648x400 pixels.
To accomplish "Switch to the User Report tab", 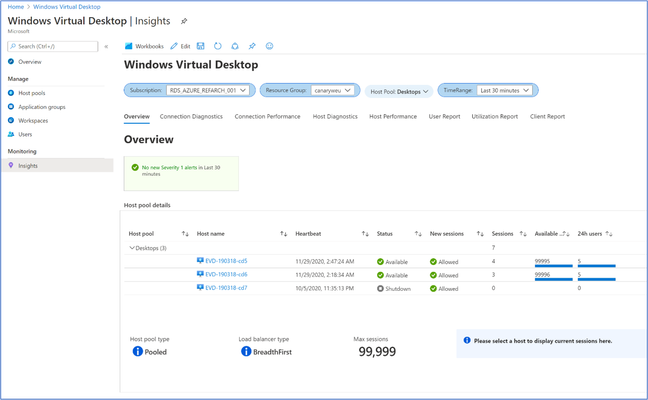I will [444, 117].
